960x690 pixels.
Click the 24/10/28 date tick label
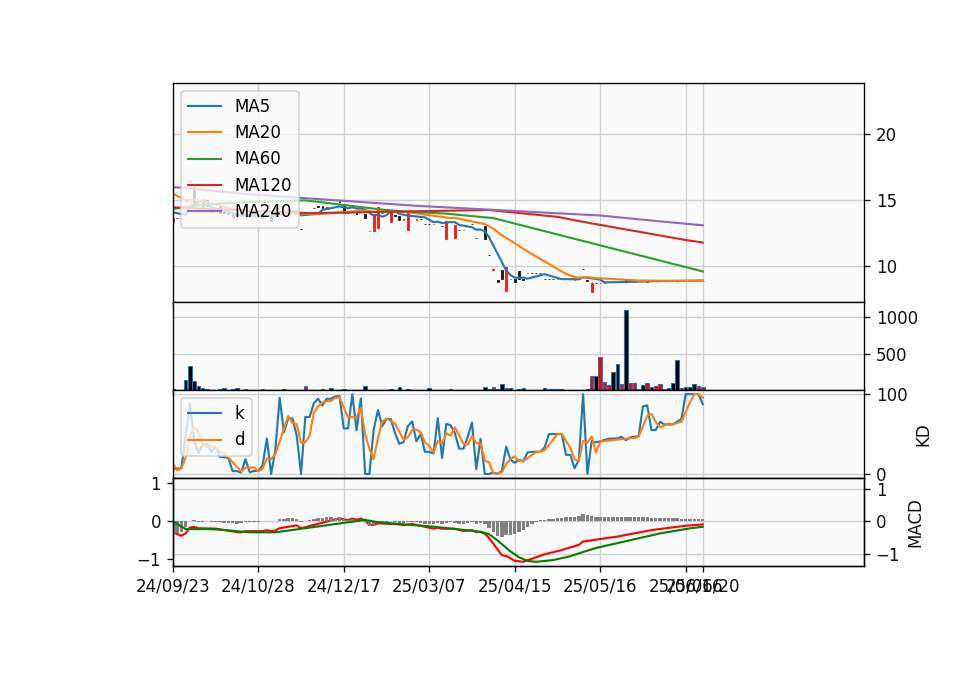click(x=258, y=586)
